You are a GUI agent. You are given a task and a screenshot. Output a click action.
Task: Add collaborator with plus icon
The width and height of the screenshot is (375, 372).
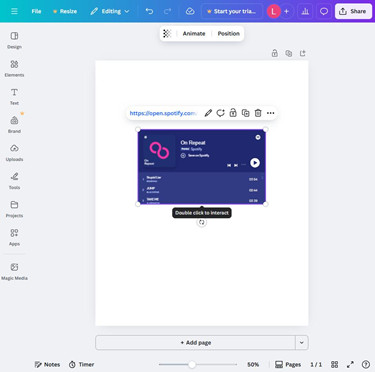(286, 11)
